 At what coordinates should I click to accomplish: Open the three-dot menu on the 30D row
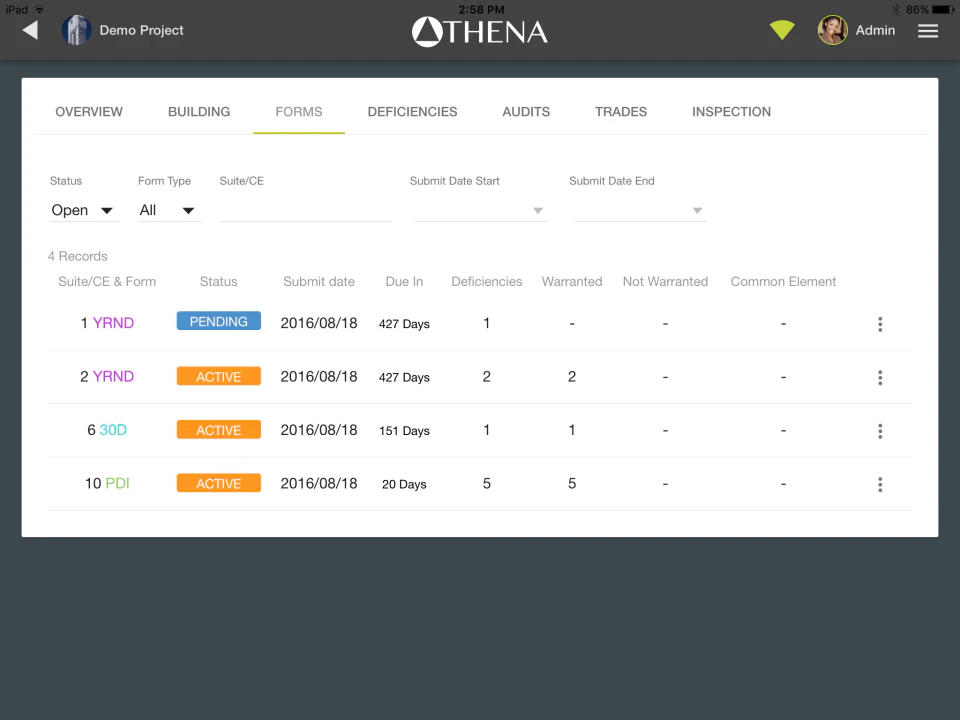point(880,430)
